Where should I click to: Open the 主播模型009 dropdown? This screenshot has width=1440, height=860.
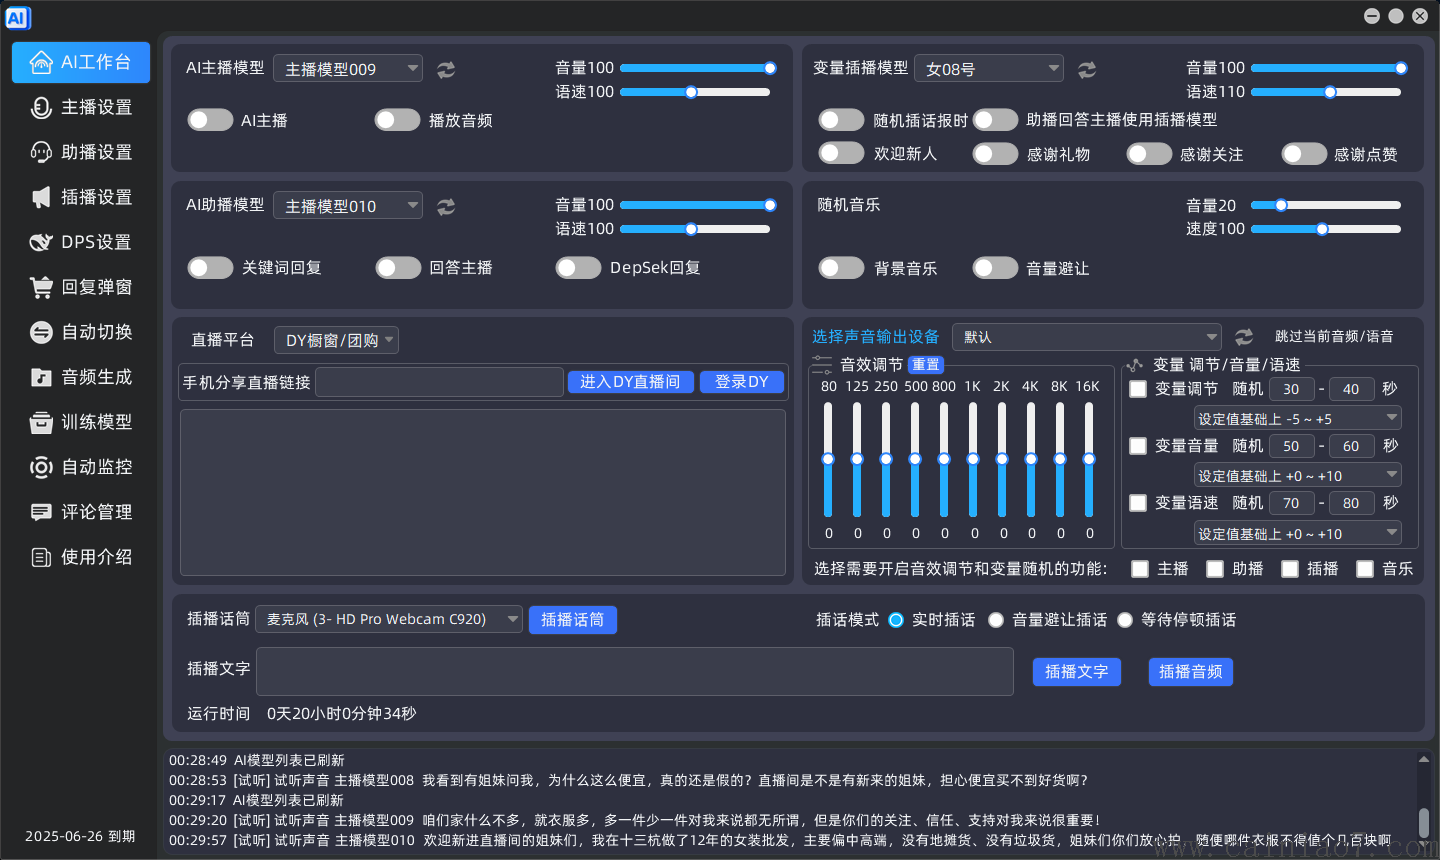pos(348,68)
